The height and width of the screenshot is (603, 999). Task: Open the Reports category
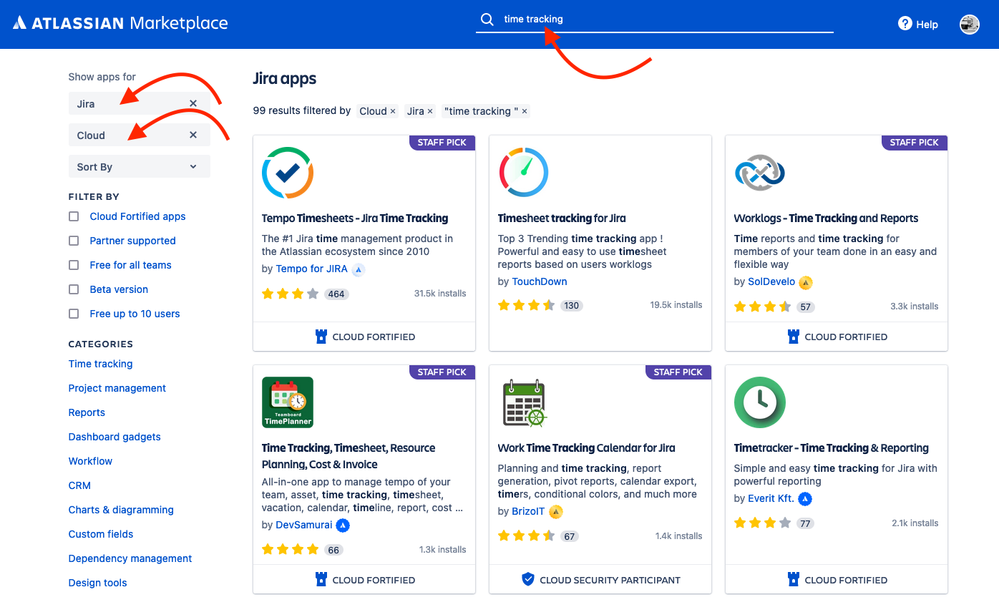[x=87, y=412]
